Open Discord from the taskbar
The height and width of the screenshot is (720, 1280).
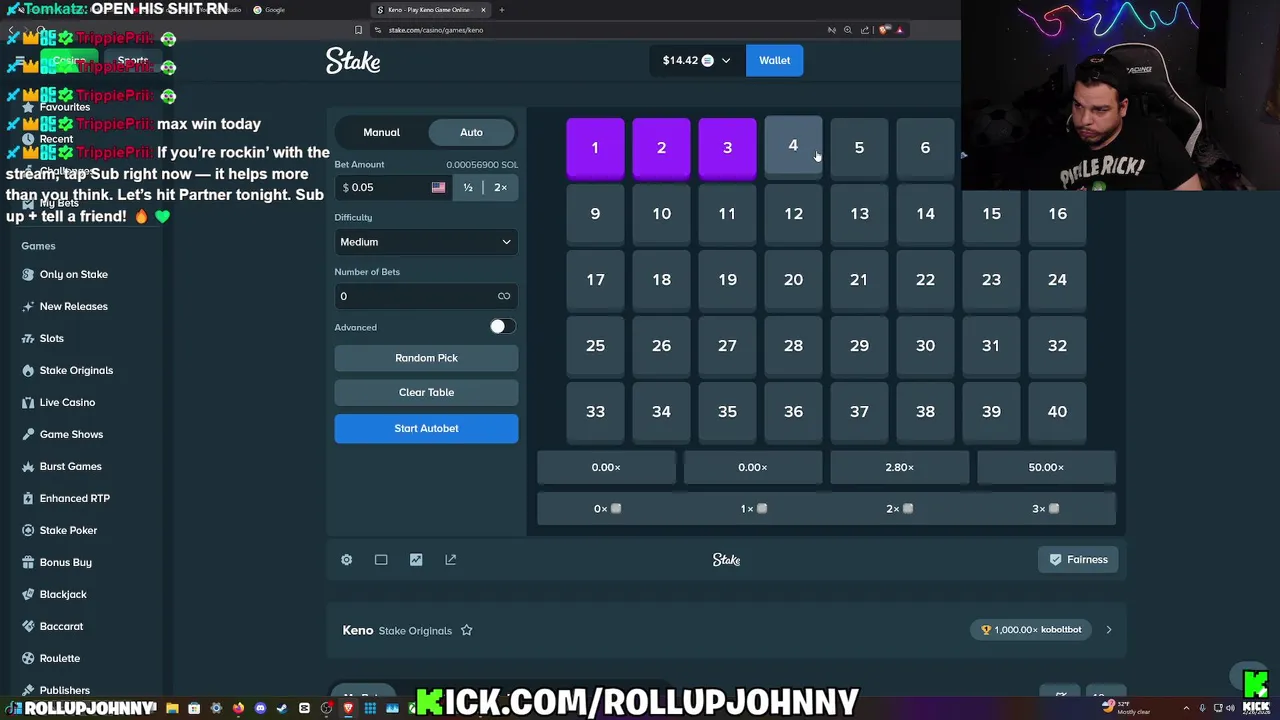tap(260, 708)
